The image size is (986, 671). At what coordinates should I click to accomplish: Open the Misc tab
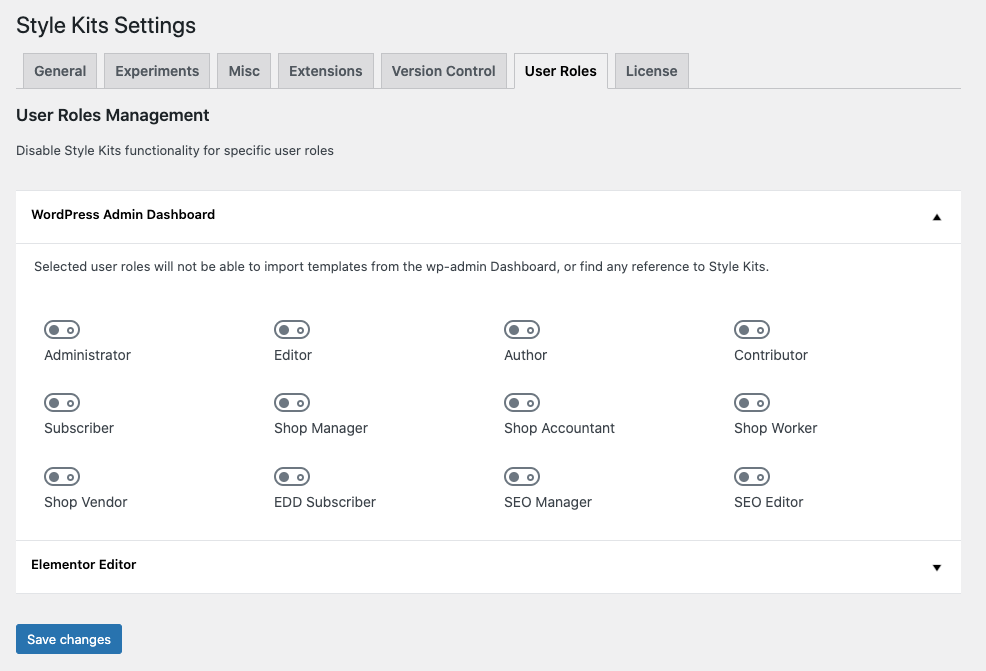[244, 71]
